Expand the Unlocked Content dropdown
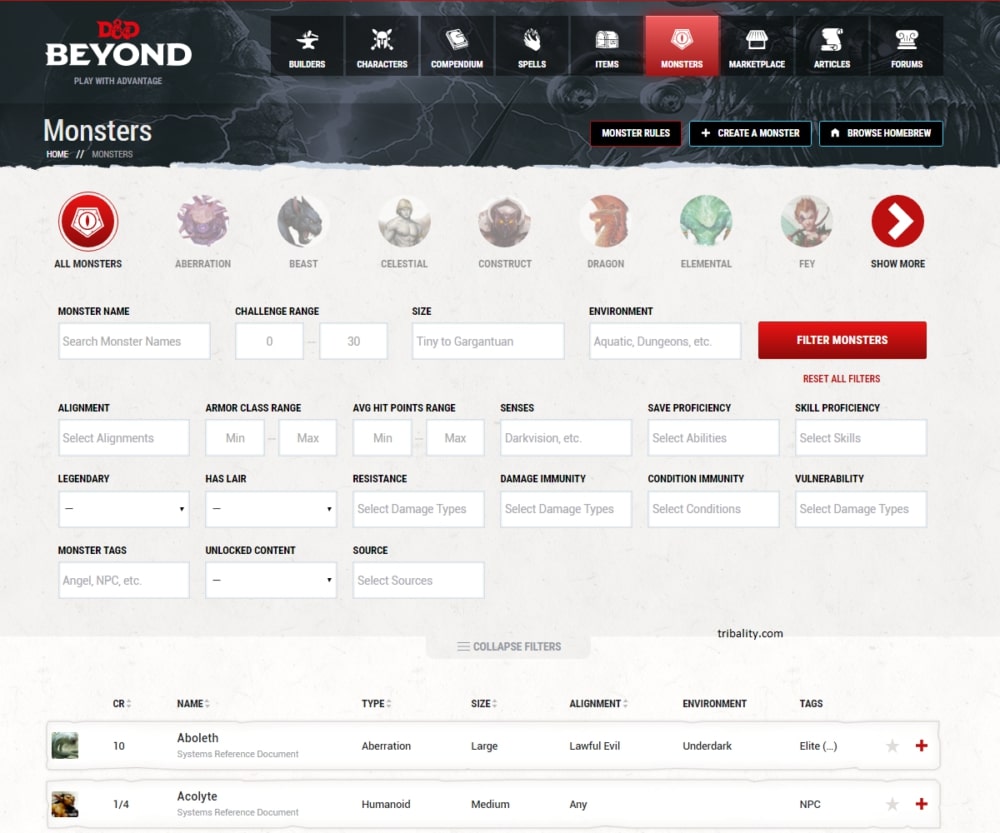The height and width of the screenshot is (833, 1000). pos(271,580)
